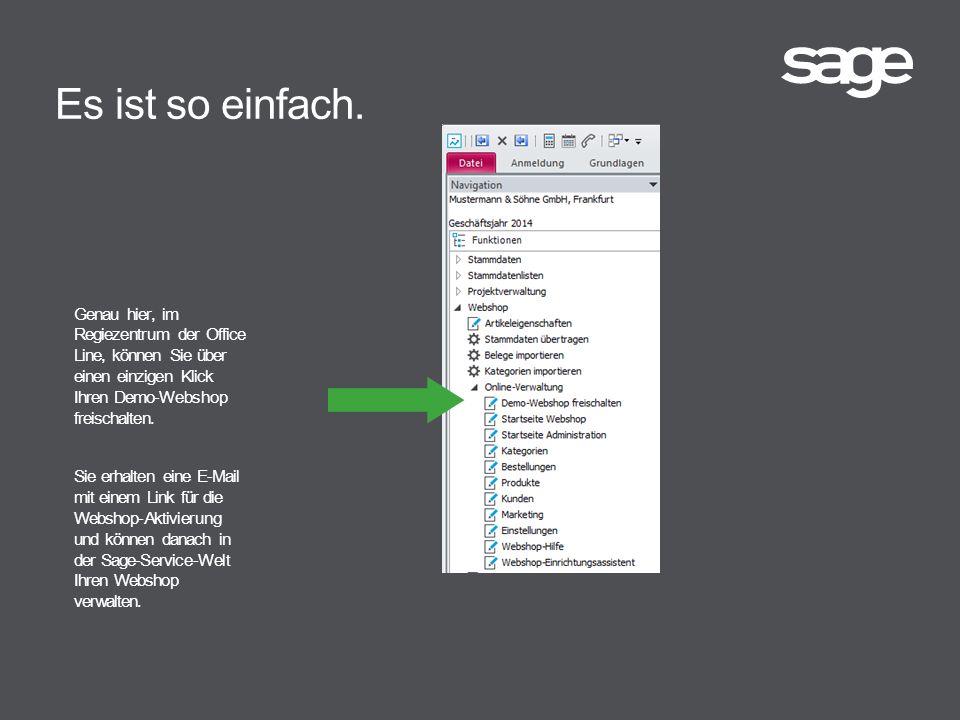
Task: Click the gear icon for Belege importieren
Action: point(474,355)
